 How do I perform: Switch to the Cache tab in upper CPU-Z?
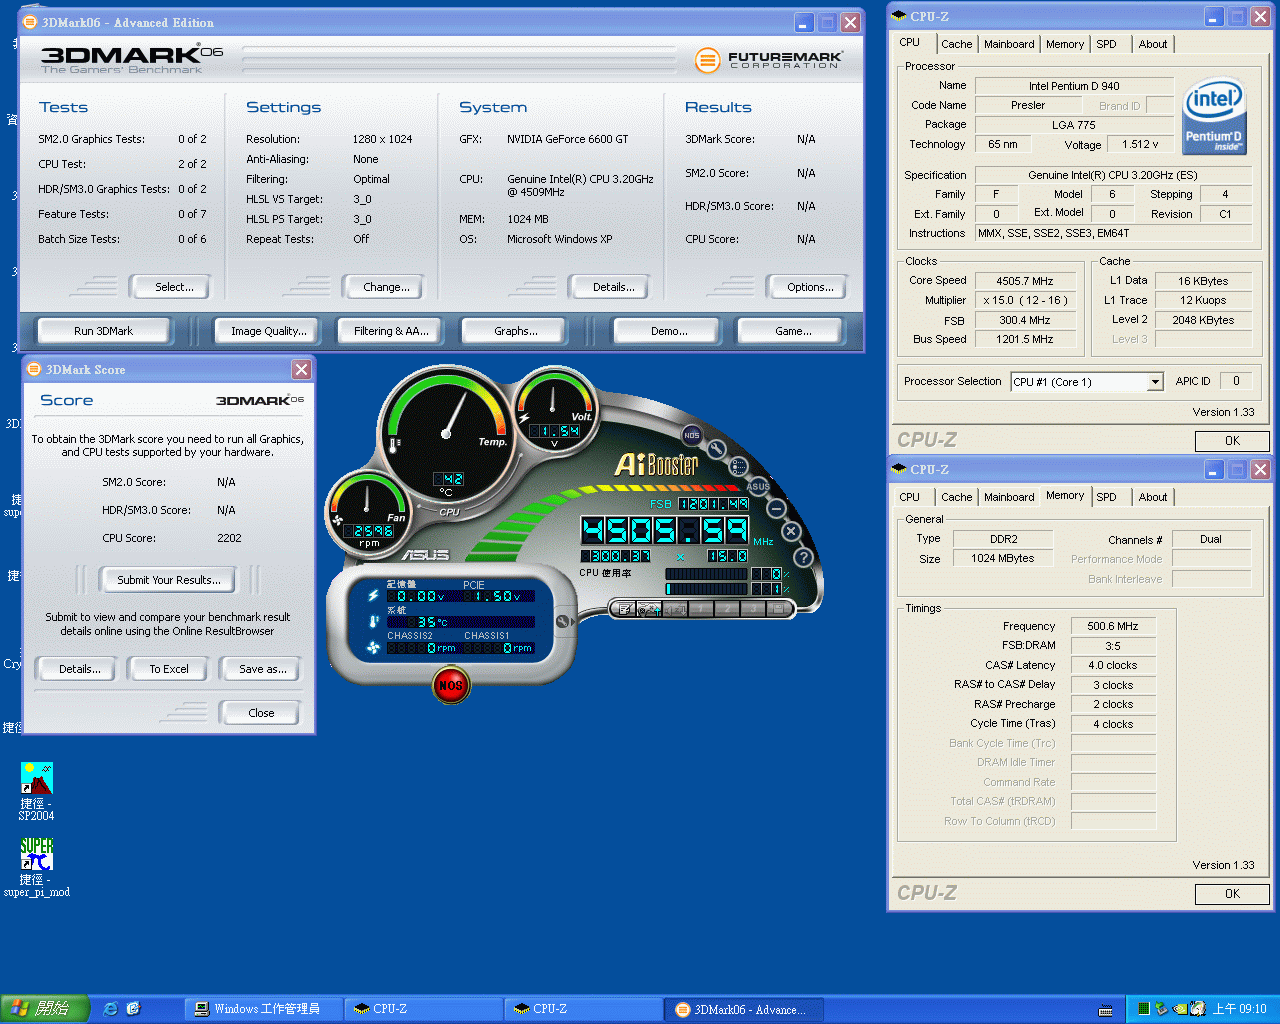click(956, 44)
